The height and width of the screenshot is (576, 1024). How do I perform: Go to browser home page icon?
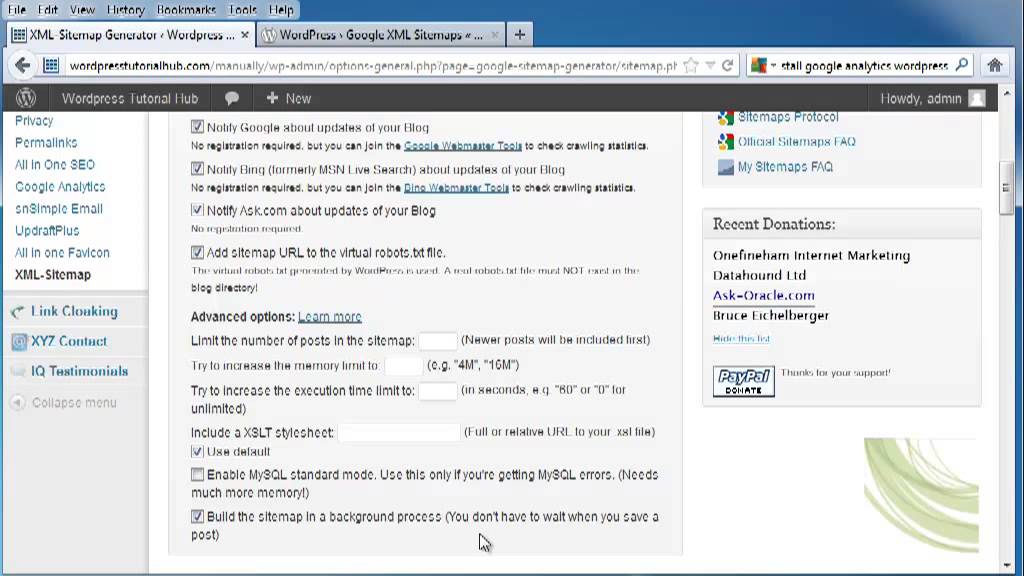(x=995, y=65)
